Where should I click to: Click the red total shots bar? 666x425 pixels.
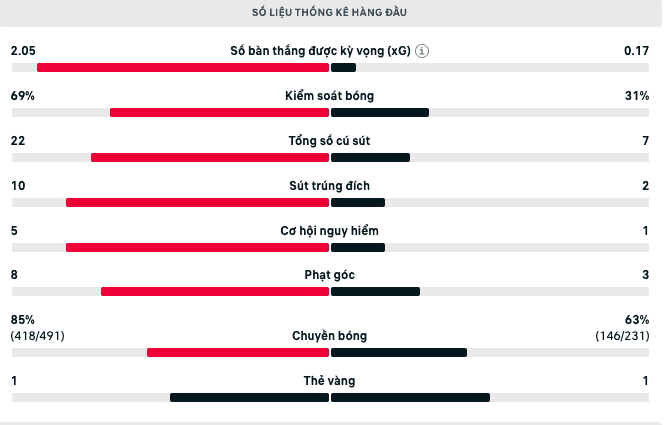[x=210, y=158]
